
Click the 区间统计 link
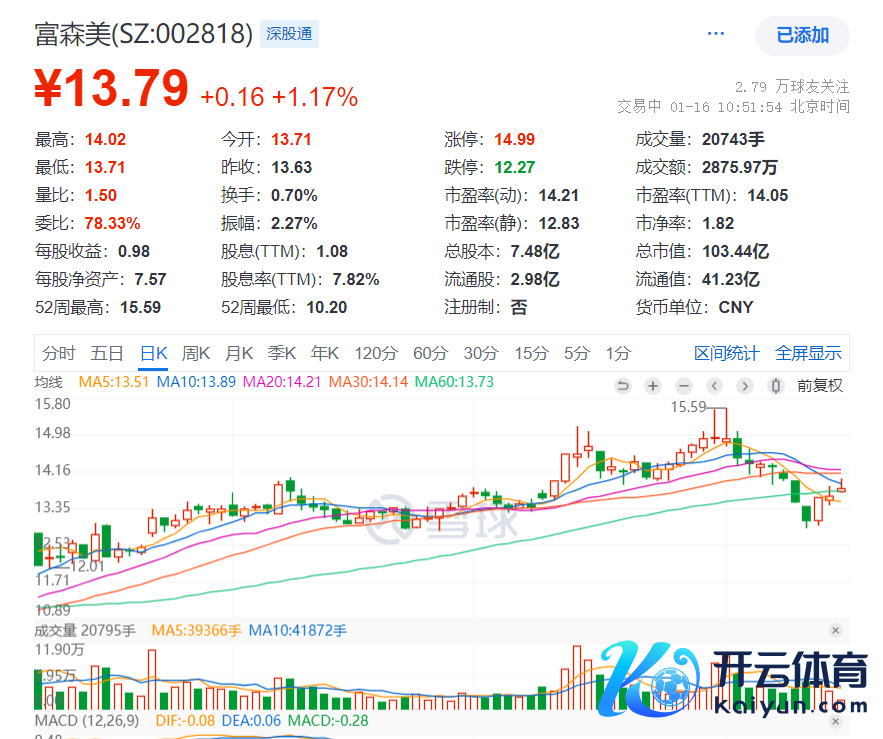coord(726,353)
